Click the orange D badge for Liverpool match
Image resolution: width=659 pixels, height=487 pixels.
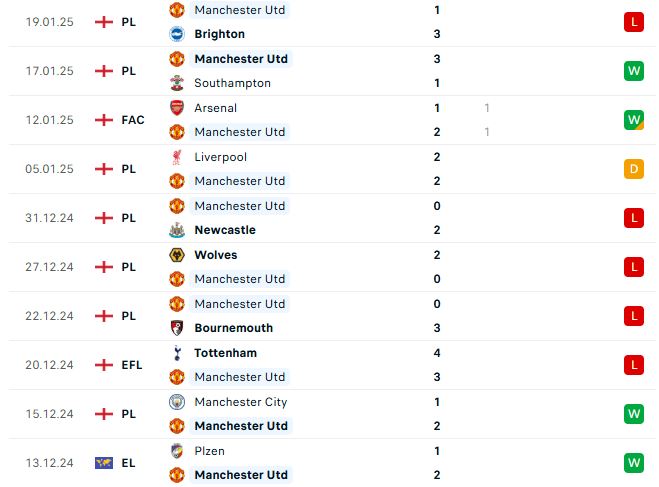634,169
